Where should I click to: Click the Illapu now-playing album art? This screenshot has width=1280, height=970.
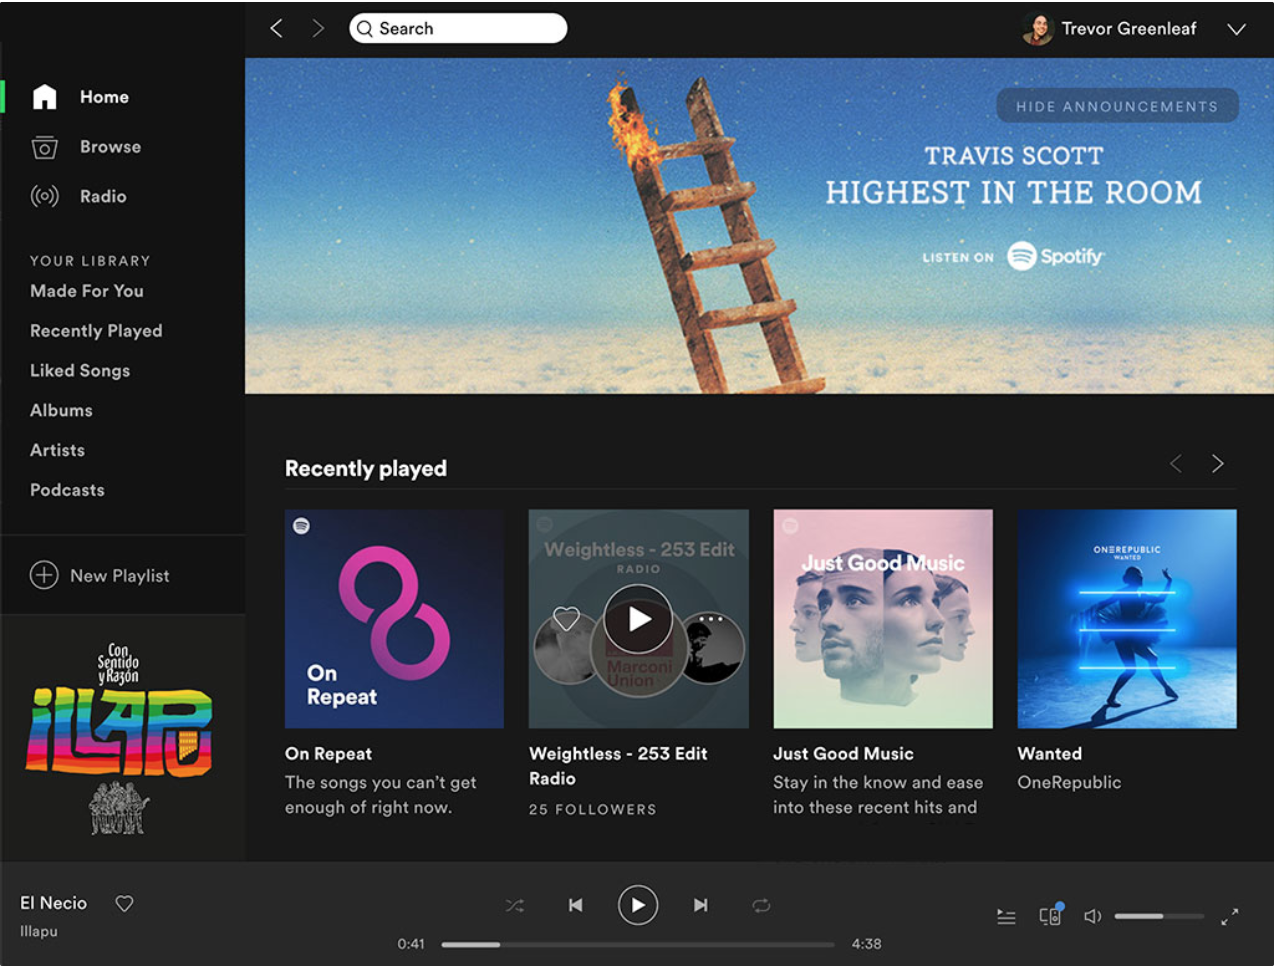tap(122, 737)
